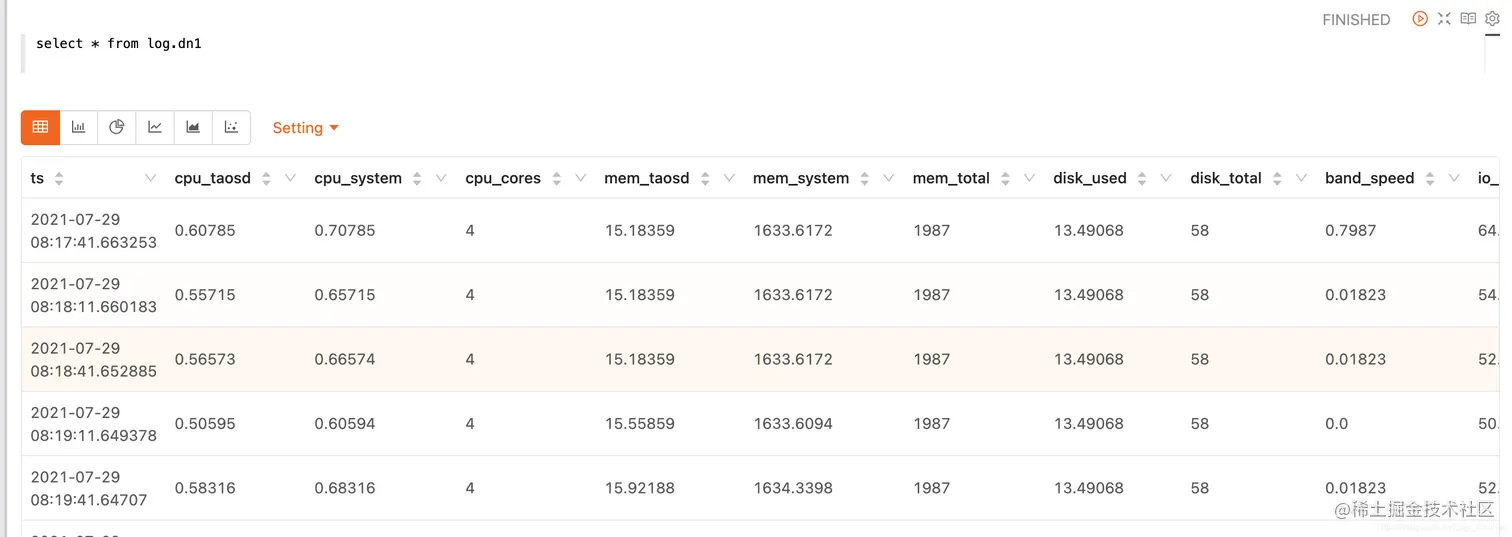The image size is (1512, 537).
Task: Switch to scatter chart view
Action: (x=231, y=127)
